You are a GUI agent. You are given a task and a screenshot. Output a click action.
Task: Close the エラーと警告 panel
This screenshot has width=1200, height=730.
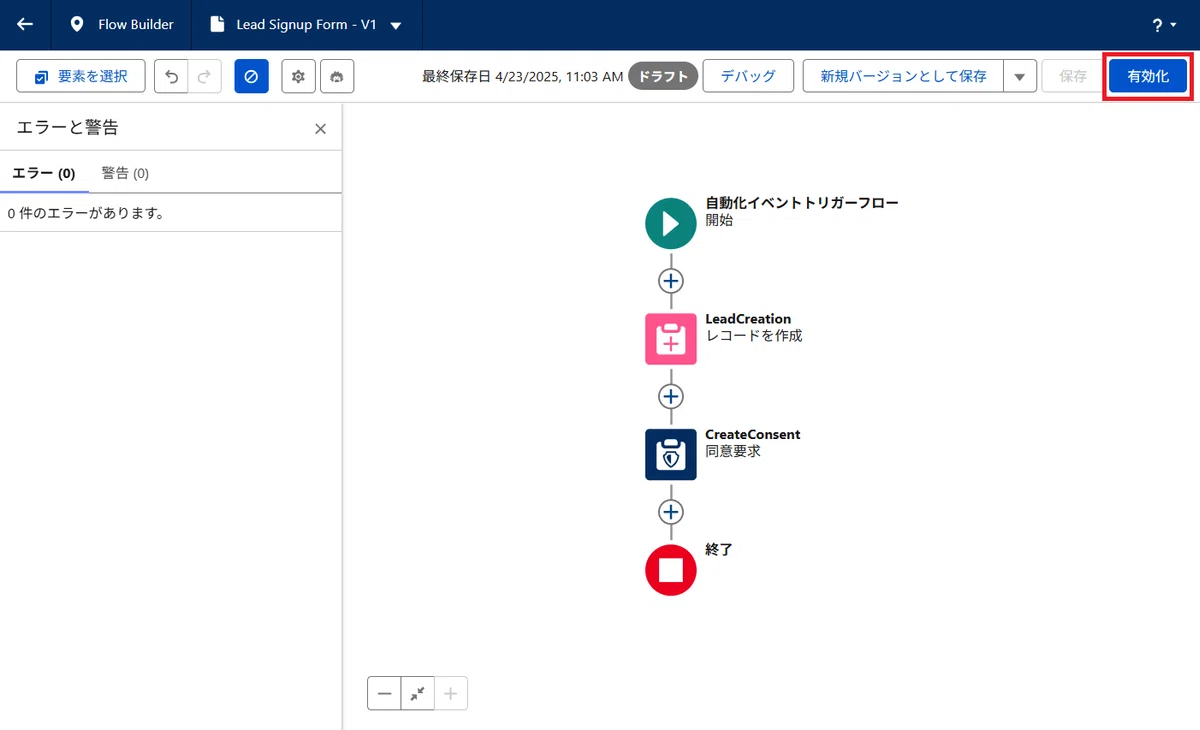[320, 128]
